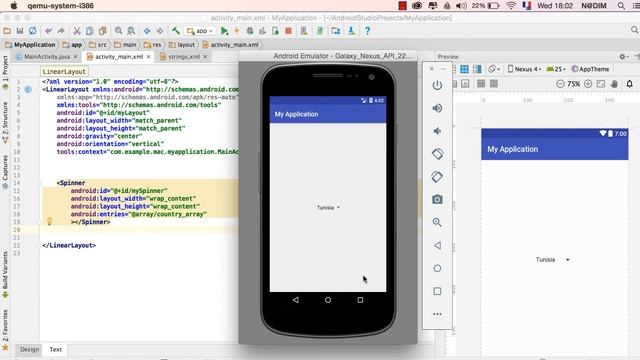The height and width of the screenshot is (360, 640).
Task: Open the Structure side tab
Action: (5, 122)
